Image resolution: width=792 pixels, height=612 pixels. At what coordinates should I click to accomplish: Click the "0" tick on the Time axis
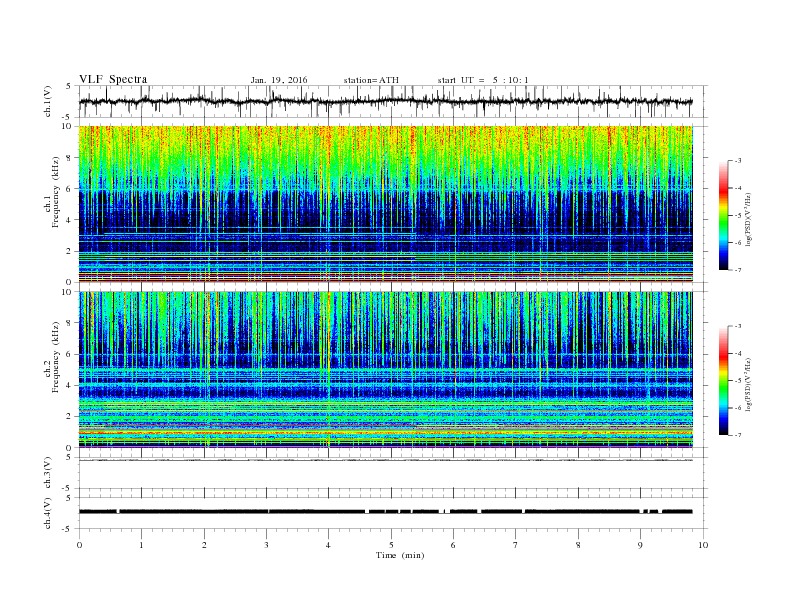tap(79, 545)
